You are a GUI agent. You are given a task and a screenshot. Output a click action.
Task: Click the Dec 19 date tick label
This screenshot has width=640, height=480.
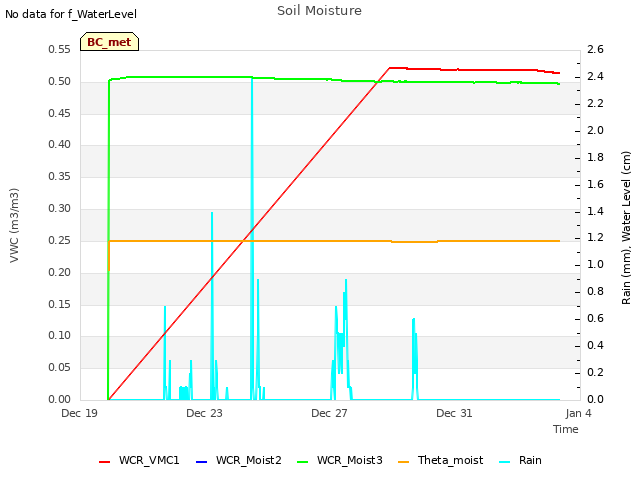click(x=79, y=413)
